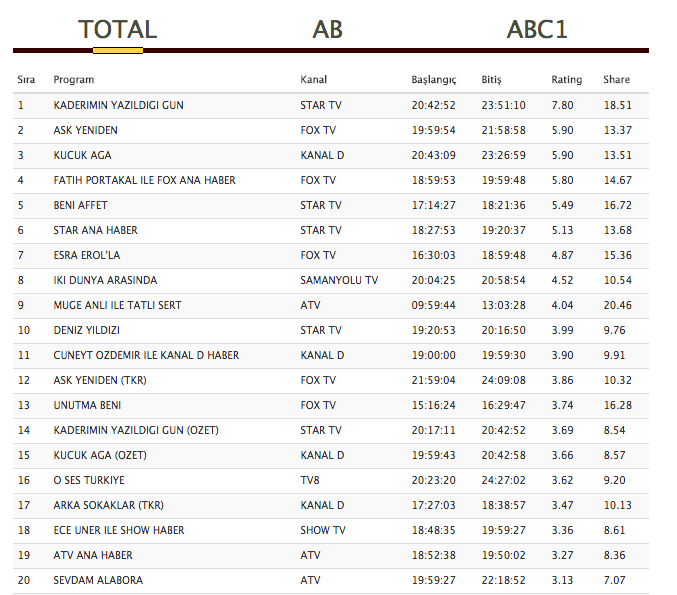The width and height of the screenshot is (677, 595).
Task: Click ARKA SOKAKLAR (TKR) program name
Action: (x=108, y=506)
